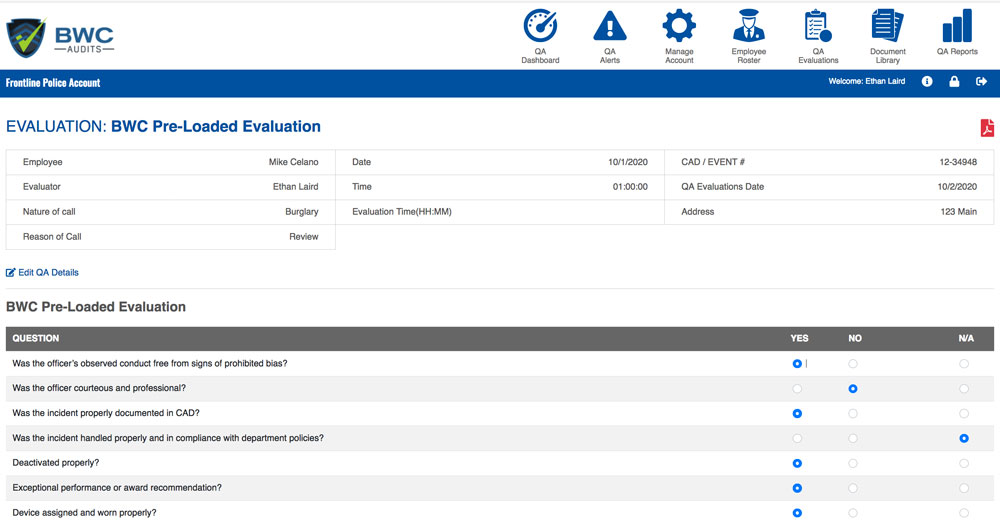Click the Yes radio for prohibited bias question
Image resolution: width=1000 pixels, height=524 pixels.
797,364
